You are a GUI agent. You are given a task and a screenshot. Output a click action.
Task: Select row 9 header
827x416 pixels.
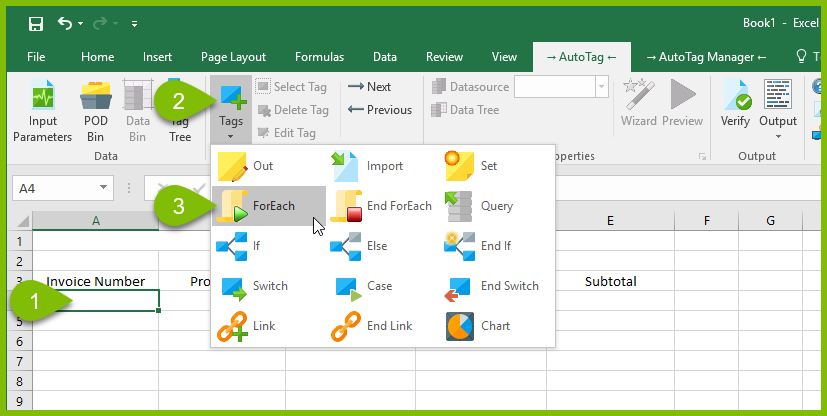pos(20,402)
